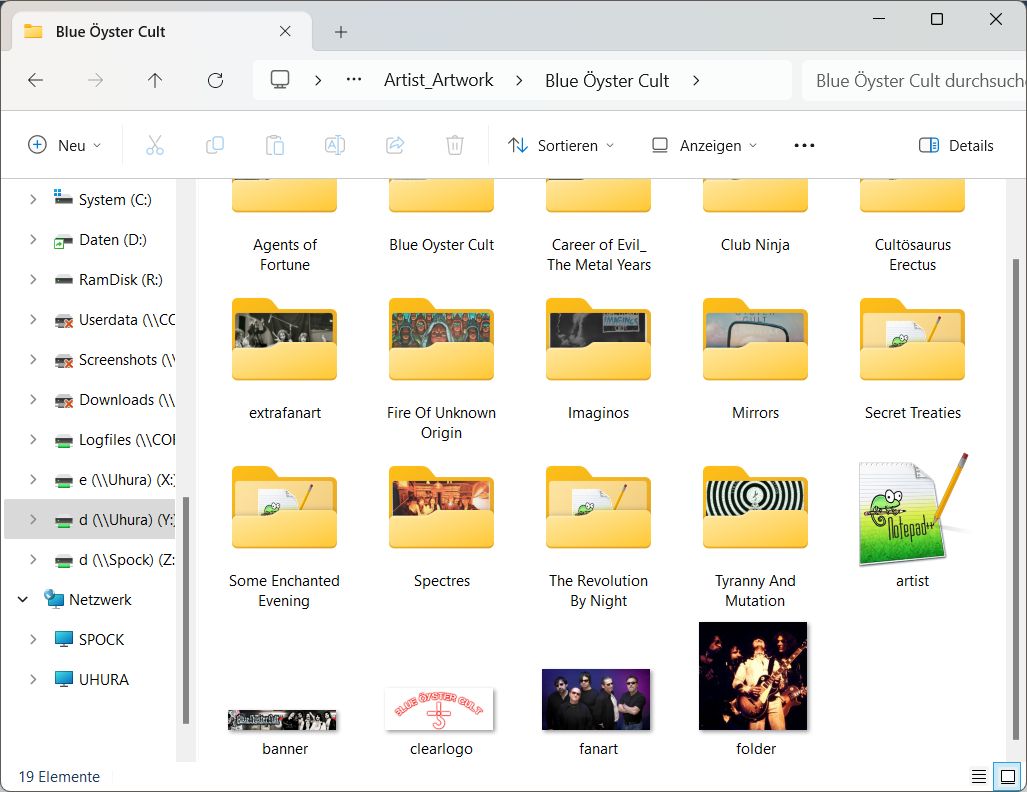Select the Agents of Fortune folder

(x=284, y=227)
